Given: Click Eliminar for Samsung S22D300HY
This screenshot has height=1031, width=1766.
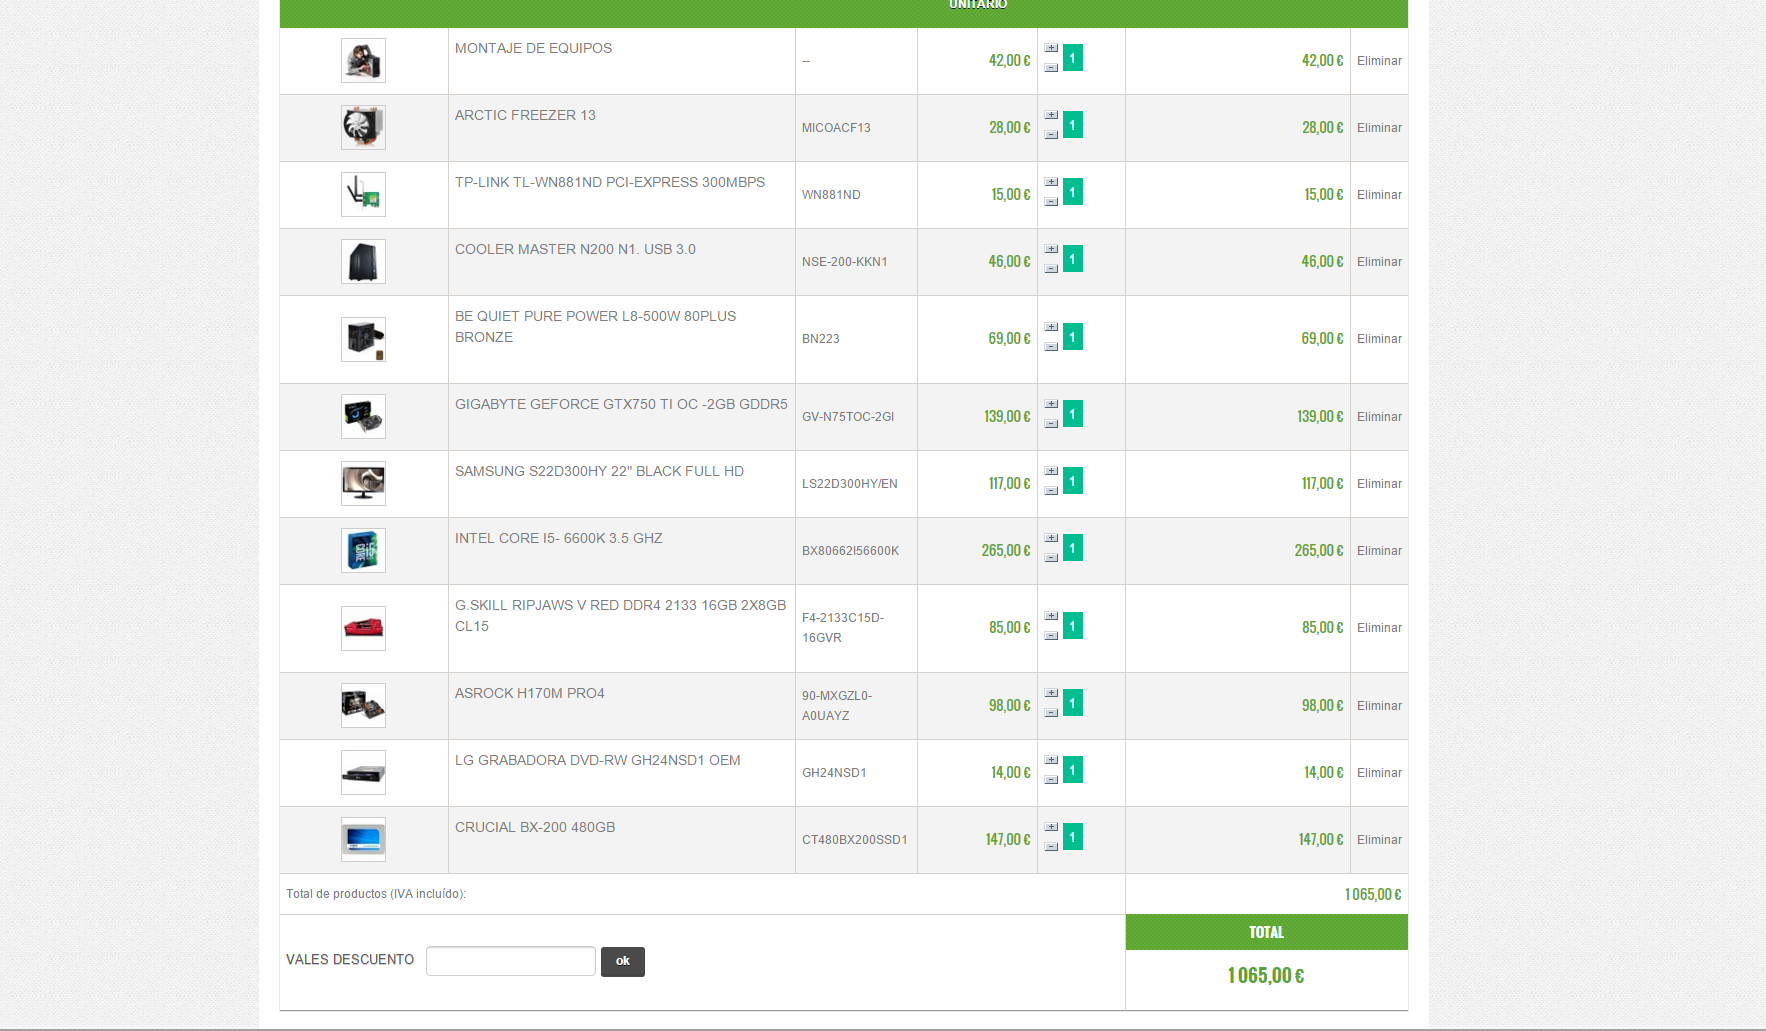Looking at the screenshot, I should (1379, 484).
